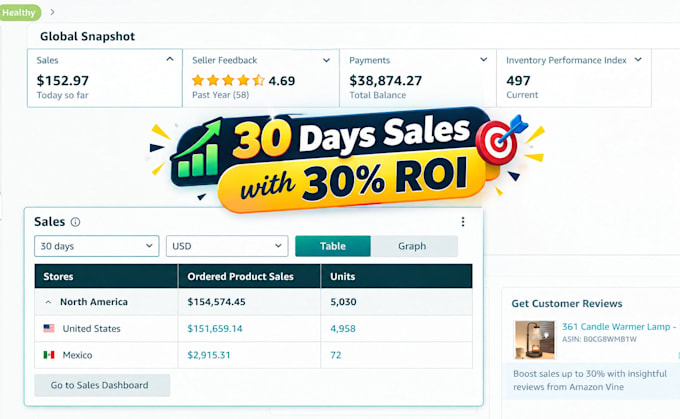Image resolution: width=680 pixels, height=419 pixels.
Task: Click the North America units 5,030
Action: pyautogui.click(x=343, y=302)
